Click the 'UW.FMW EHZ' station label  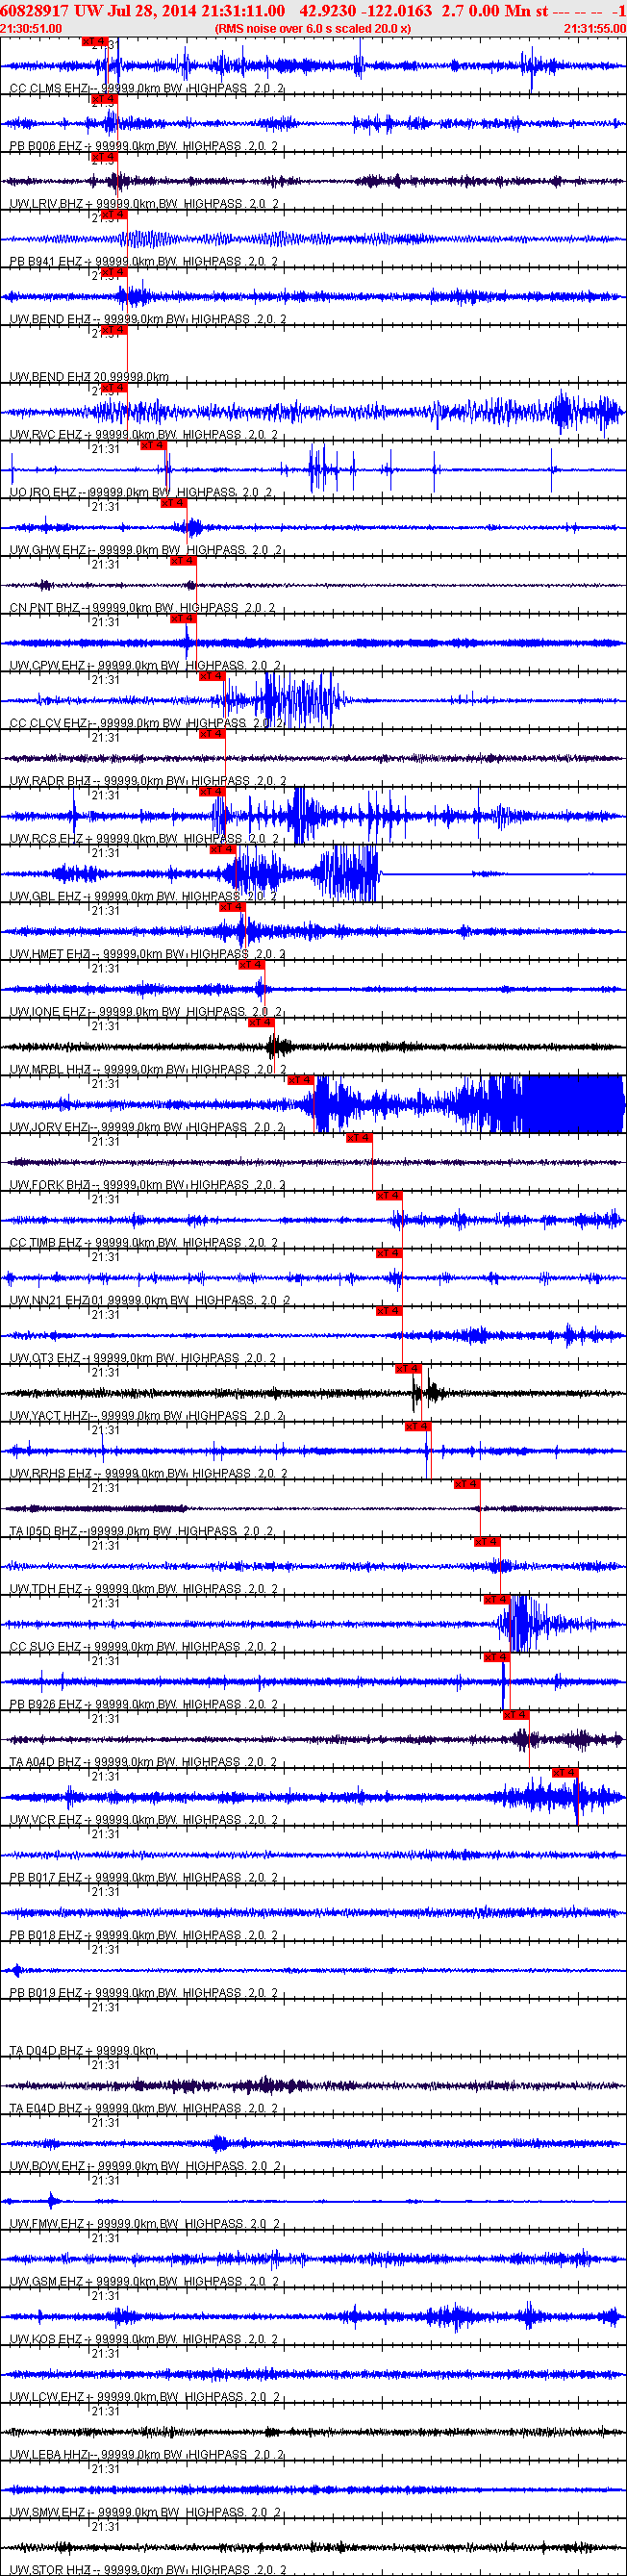tap(47, 2224)
